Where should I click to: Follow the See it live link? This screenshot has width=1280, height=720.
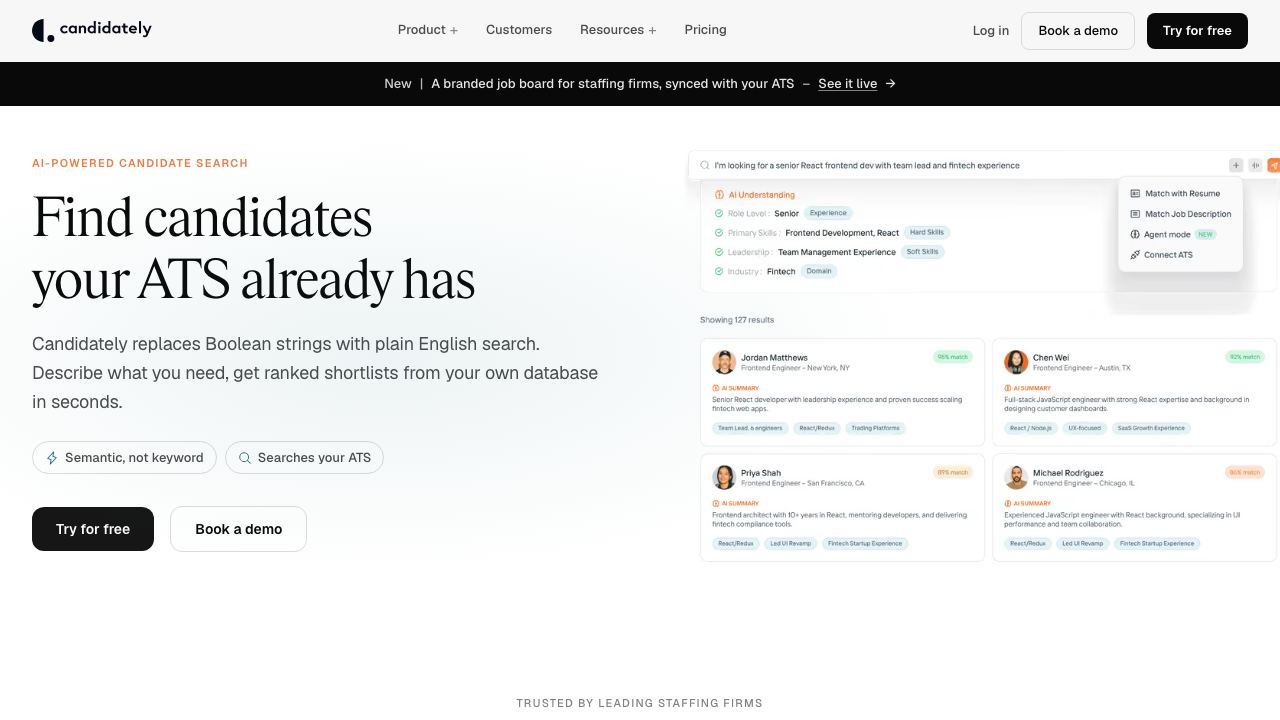[848, 84]
